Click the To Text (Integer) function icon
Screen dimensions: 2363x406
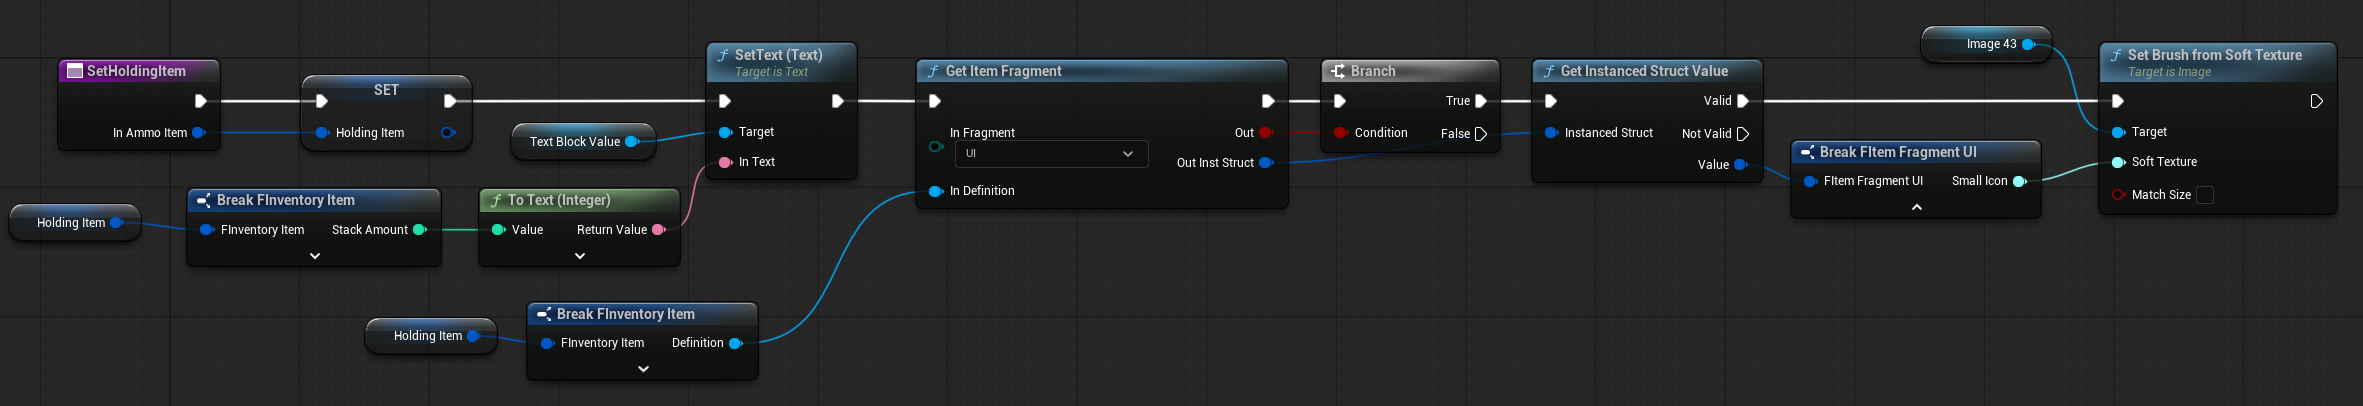tap(495, 200)
